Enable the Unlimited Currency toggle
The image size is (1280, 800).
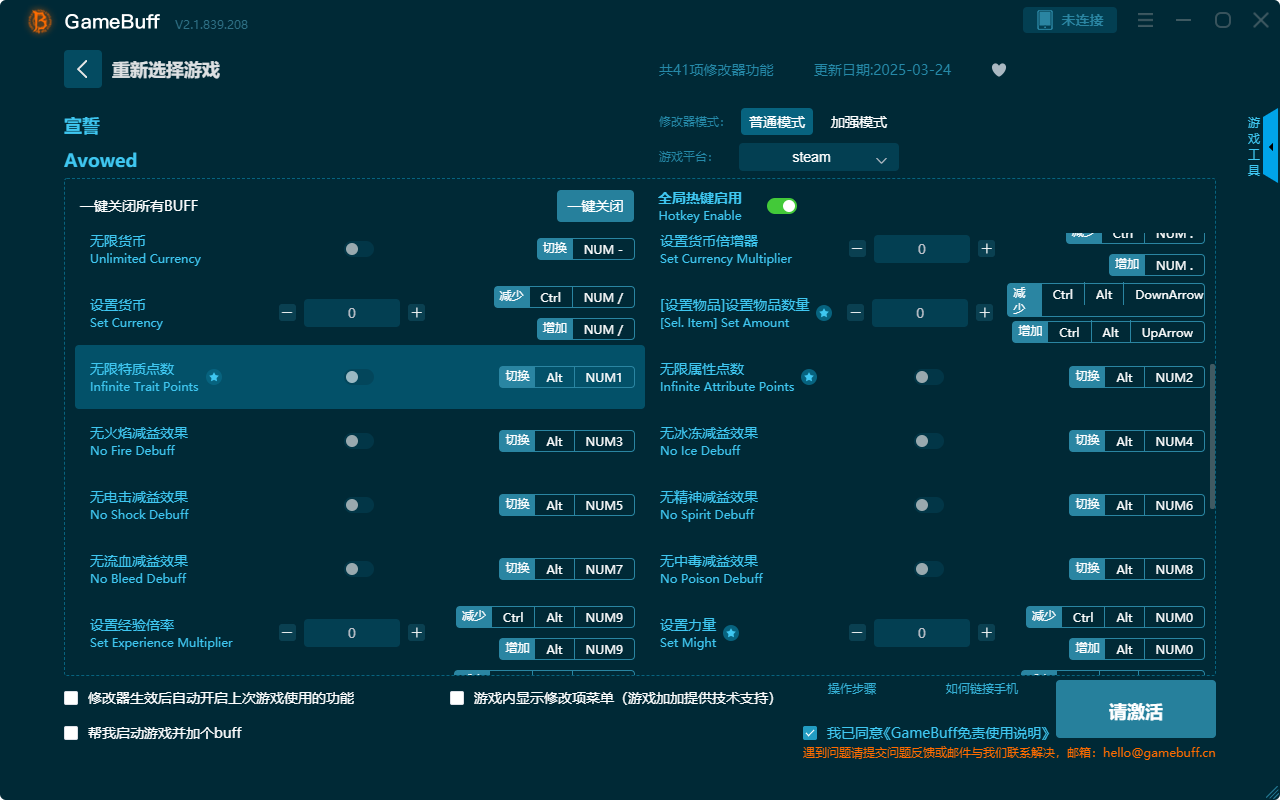(x=358, y=249)
